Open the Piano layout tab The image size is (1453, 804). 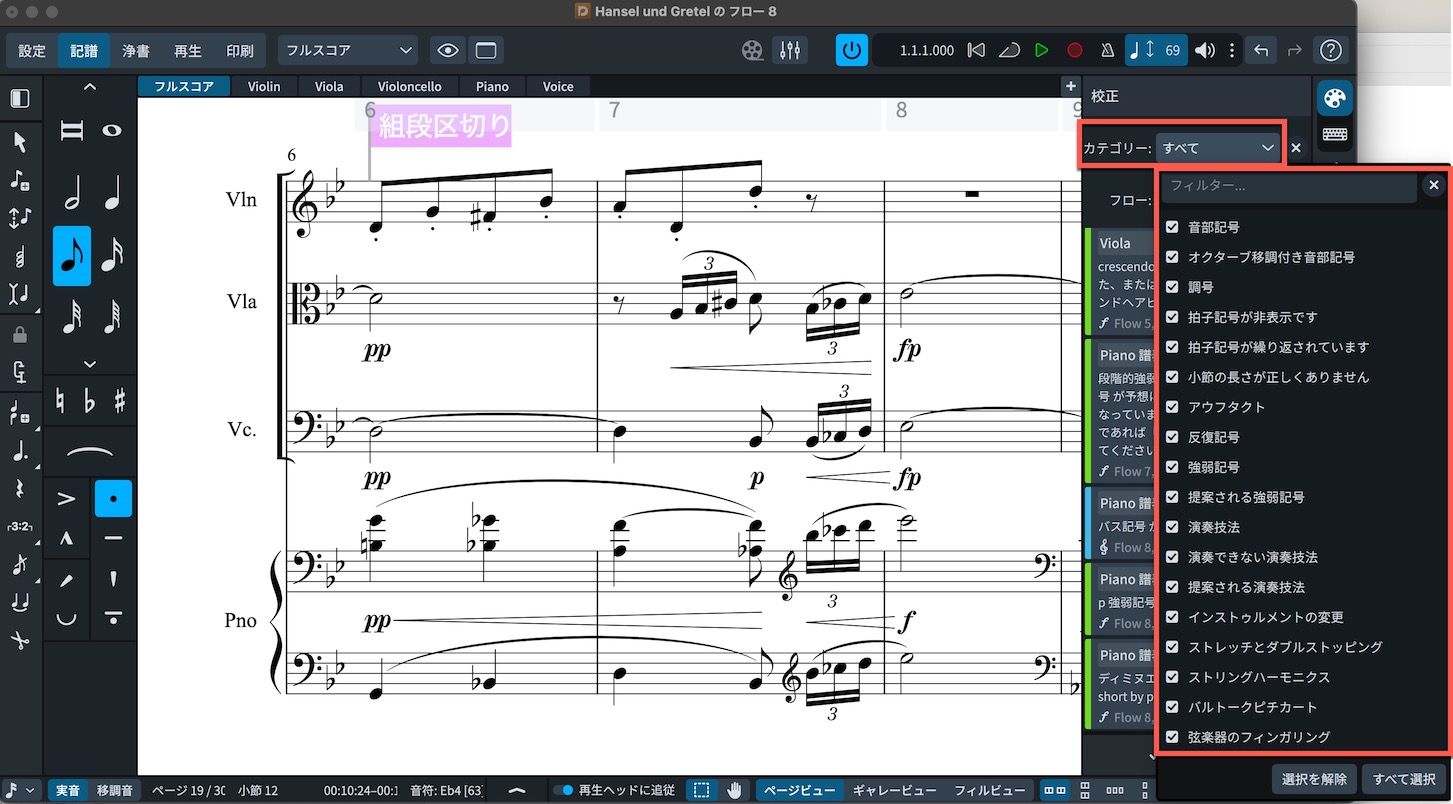(492, 87)
